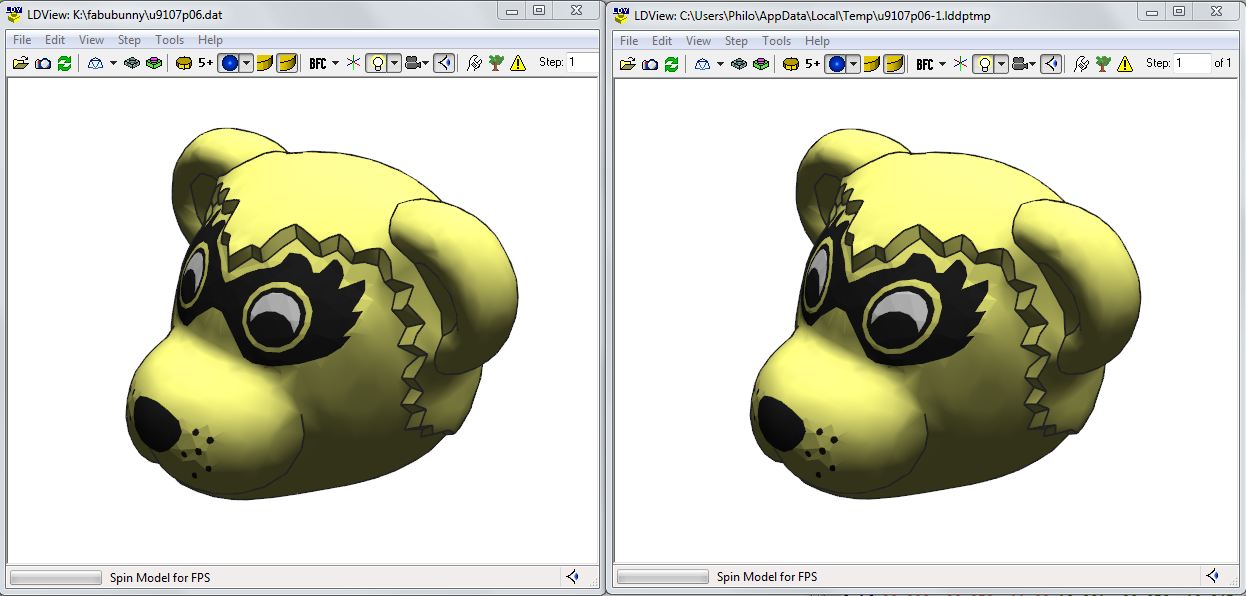1246x596 pixels.
Task: Click progress bar in right window status bar
Action: coord(662,577)
